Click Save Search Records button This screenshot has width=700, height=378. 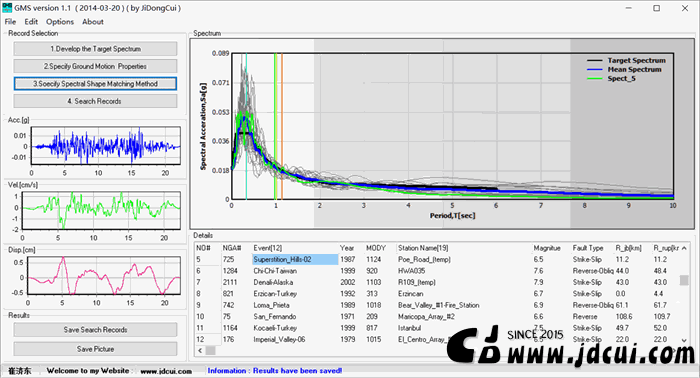point(95,330)
